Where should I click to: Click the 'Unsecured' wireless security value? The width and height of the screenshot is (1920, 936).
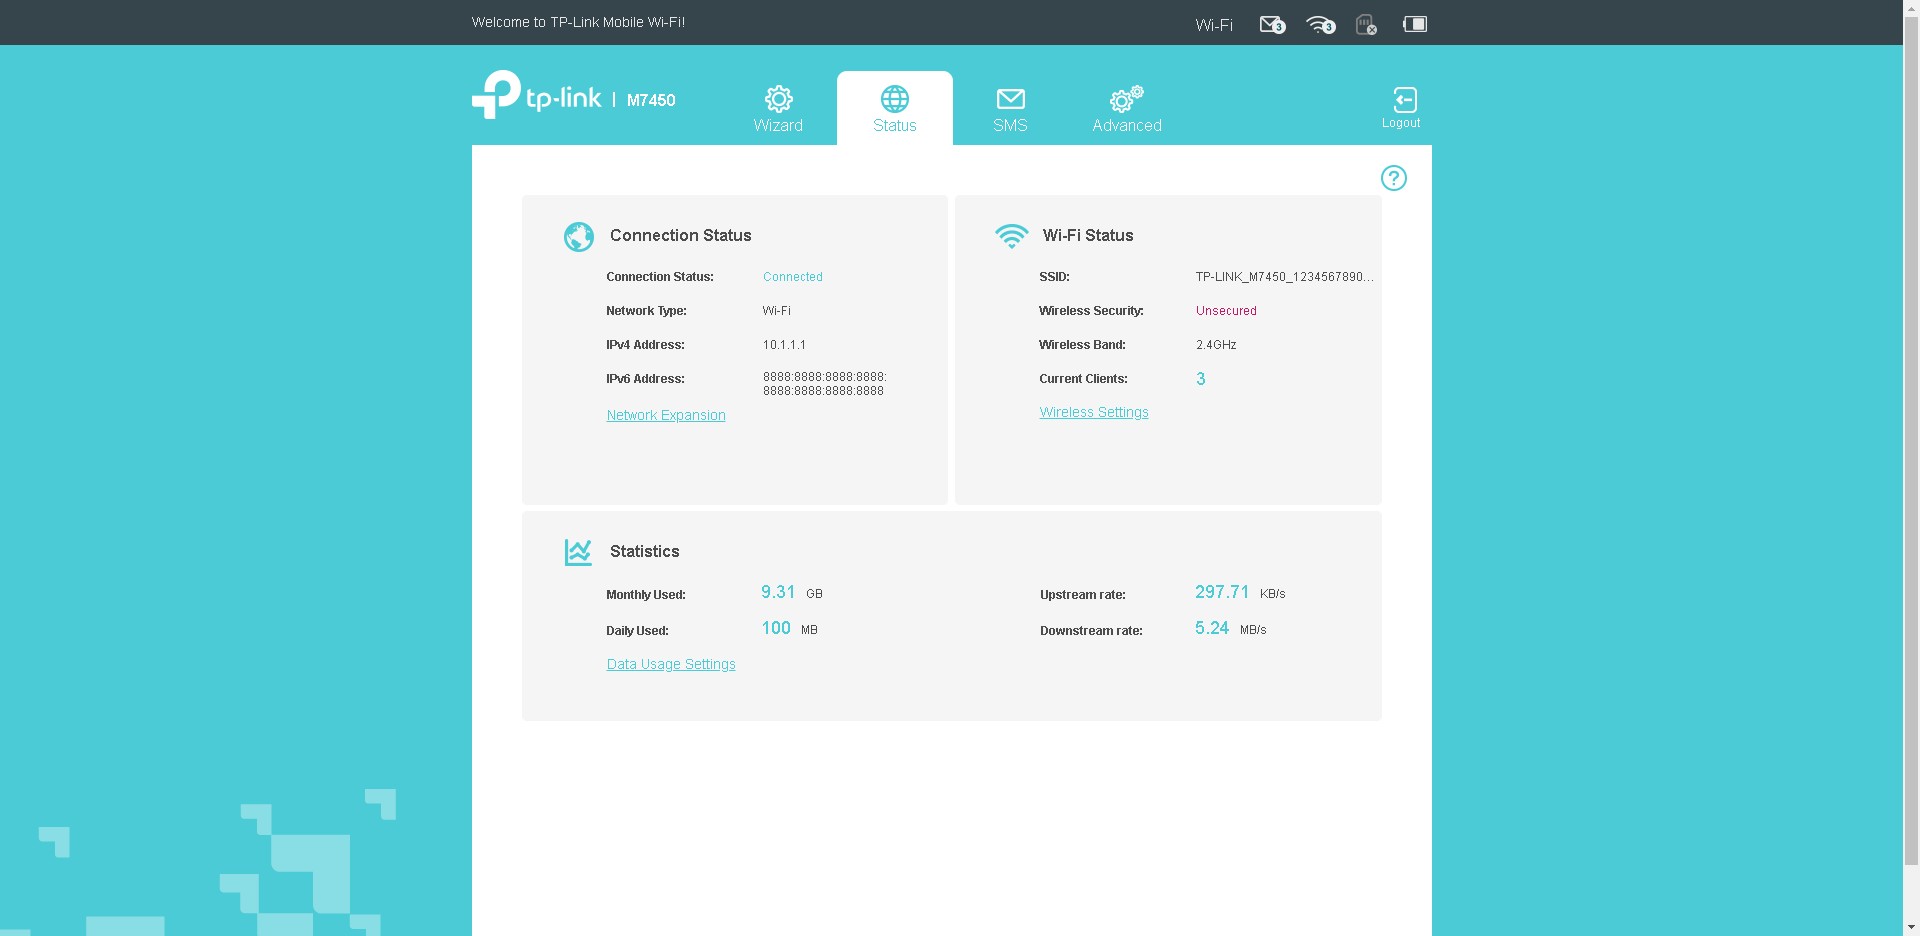pos(1226,311)
